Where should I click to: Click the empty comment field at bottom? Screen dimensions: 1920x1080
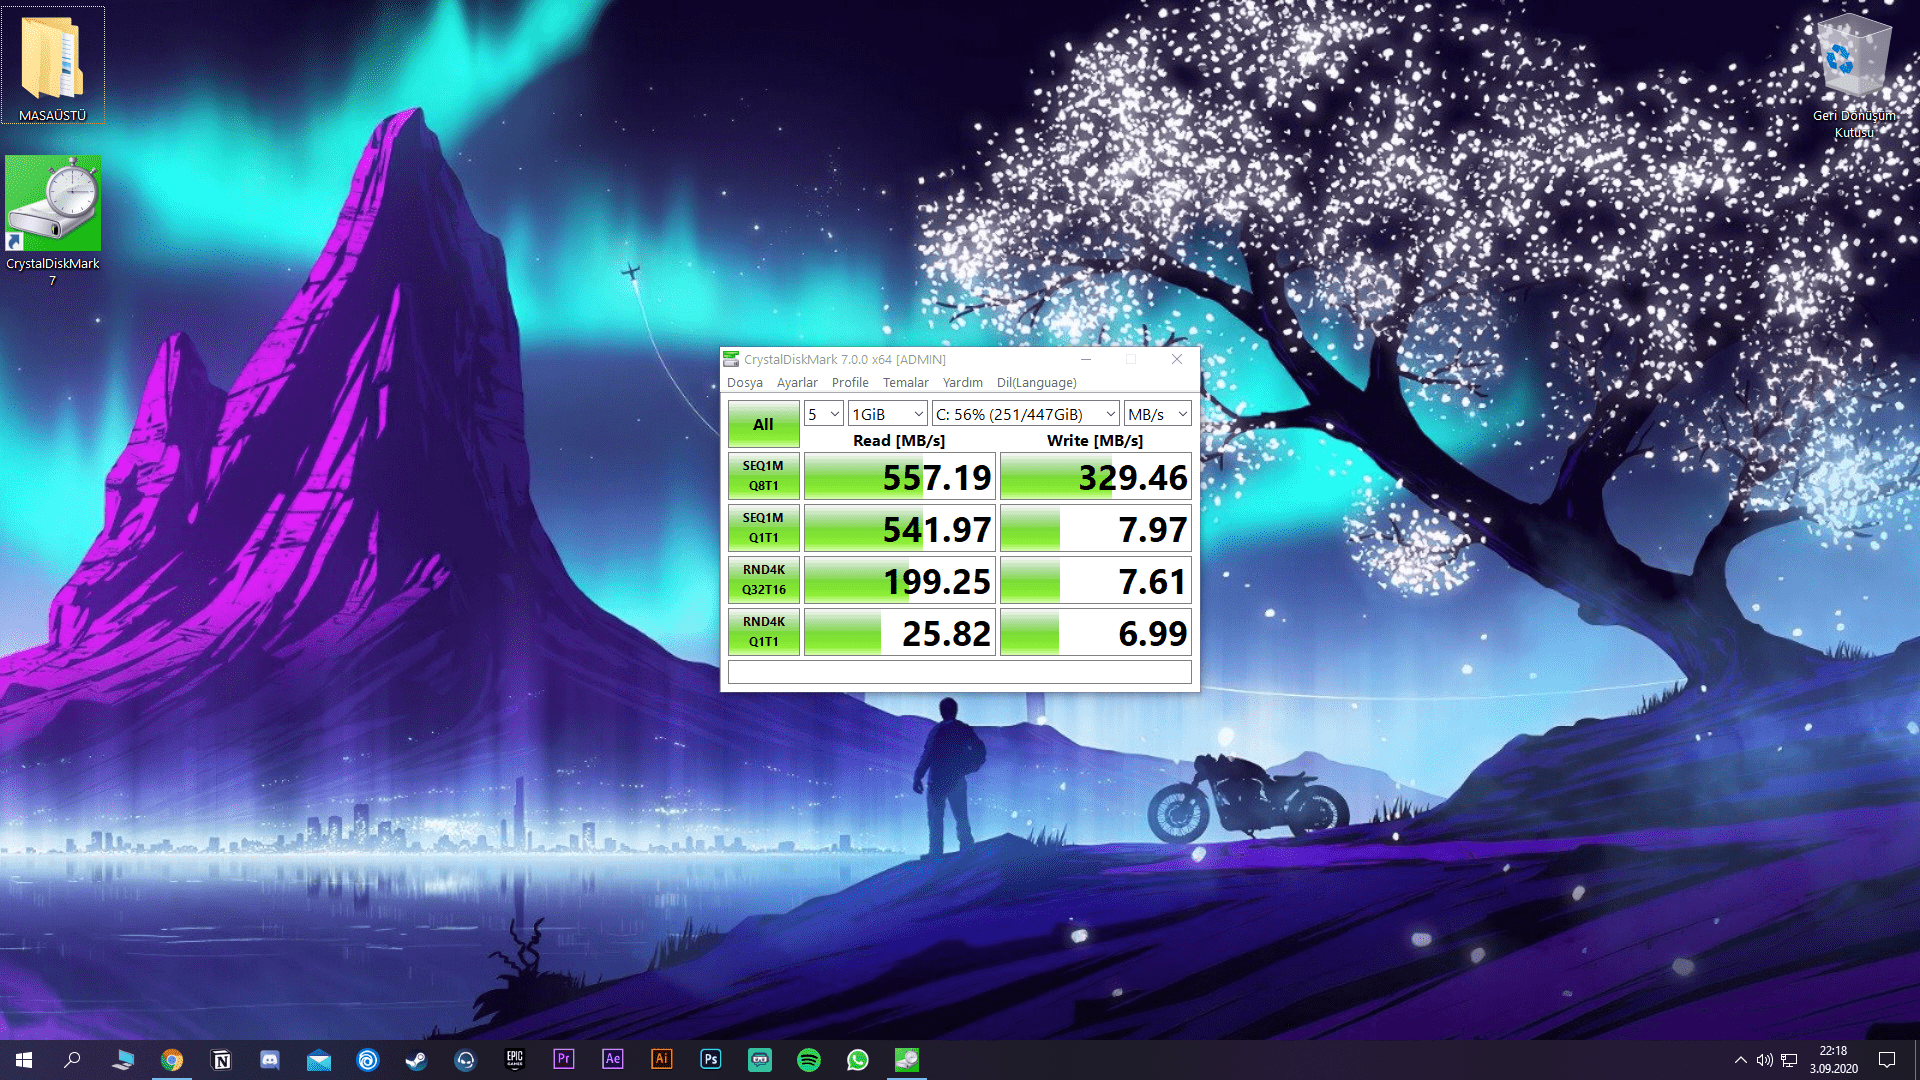click(x=959, y=672)
